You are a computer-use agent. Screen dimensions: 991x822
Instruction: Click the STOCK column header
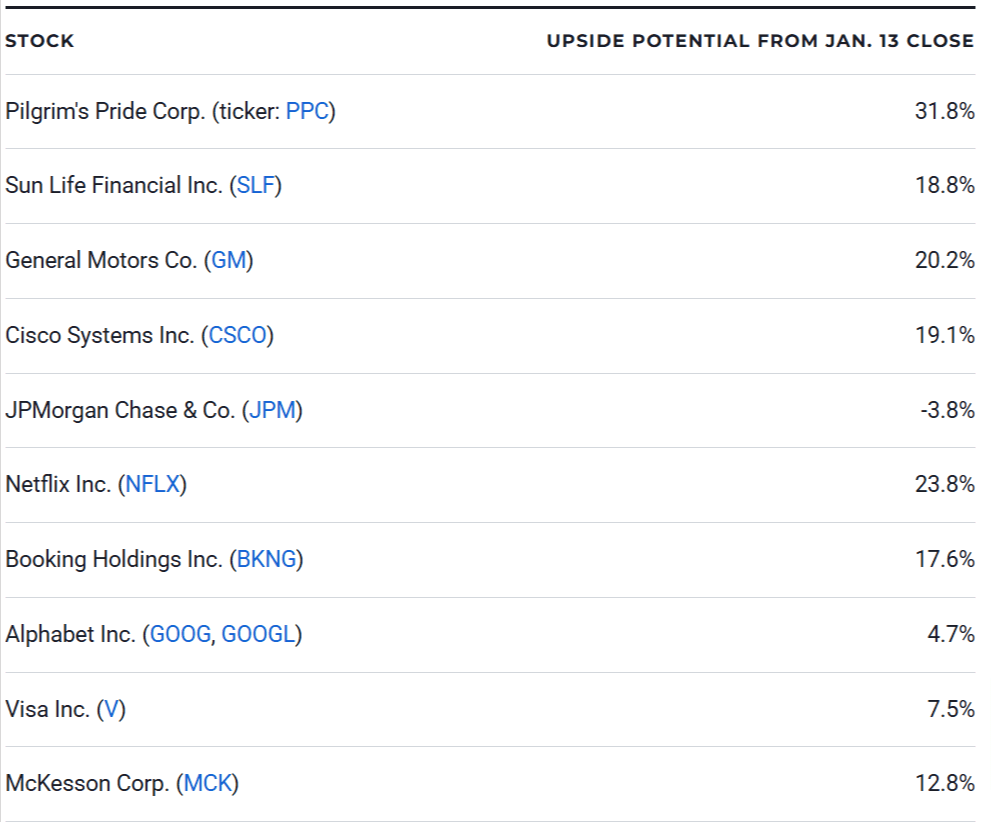[x=40, y=41]
